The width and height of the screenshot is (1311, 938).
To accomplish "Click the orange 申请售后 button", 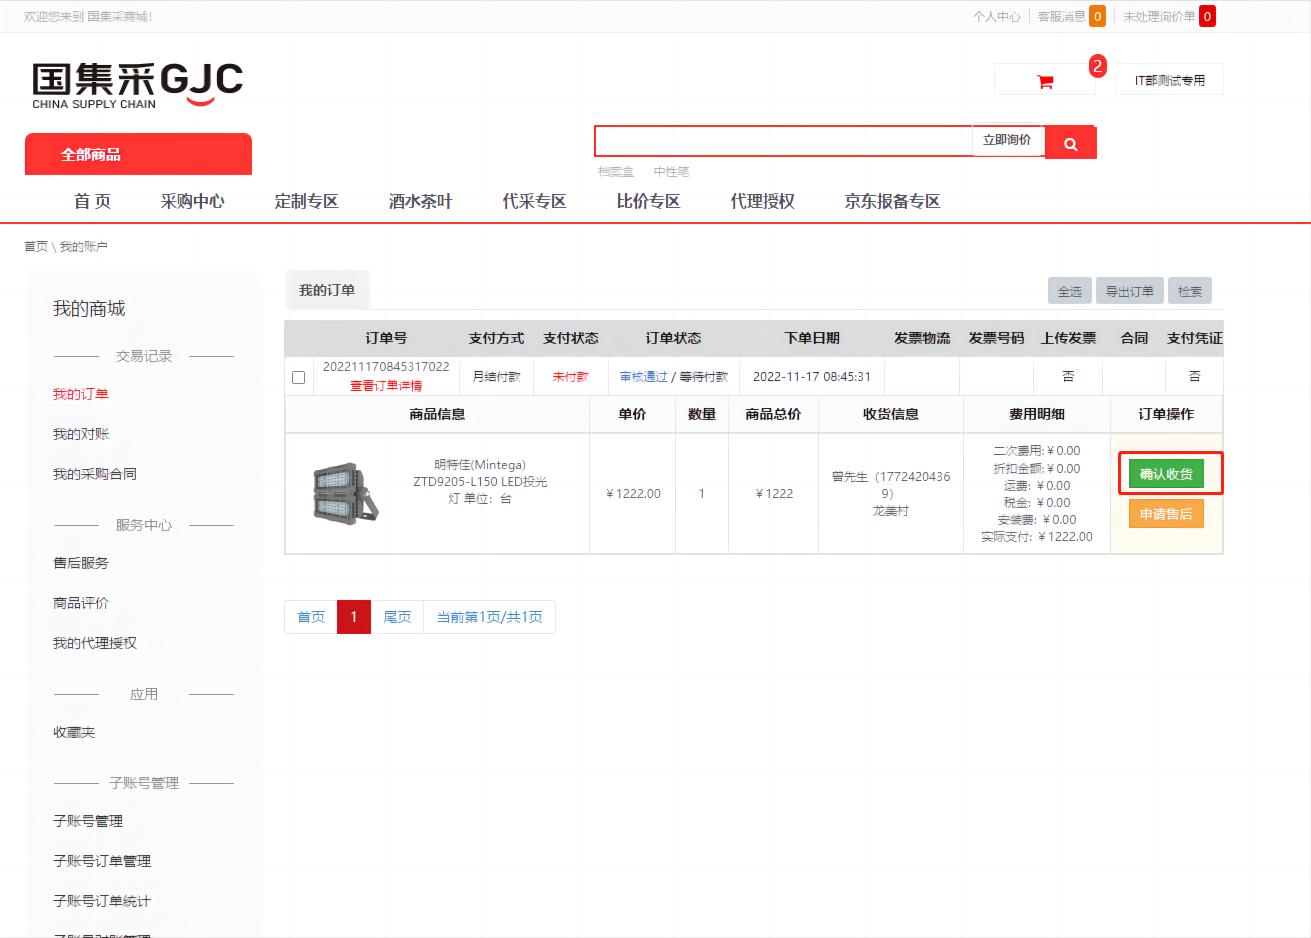I will (1166, 514).
